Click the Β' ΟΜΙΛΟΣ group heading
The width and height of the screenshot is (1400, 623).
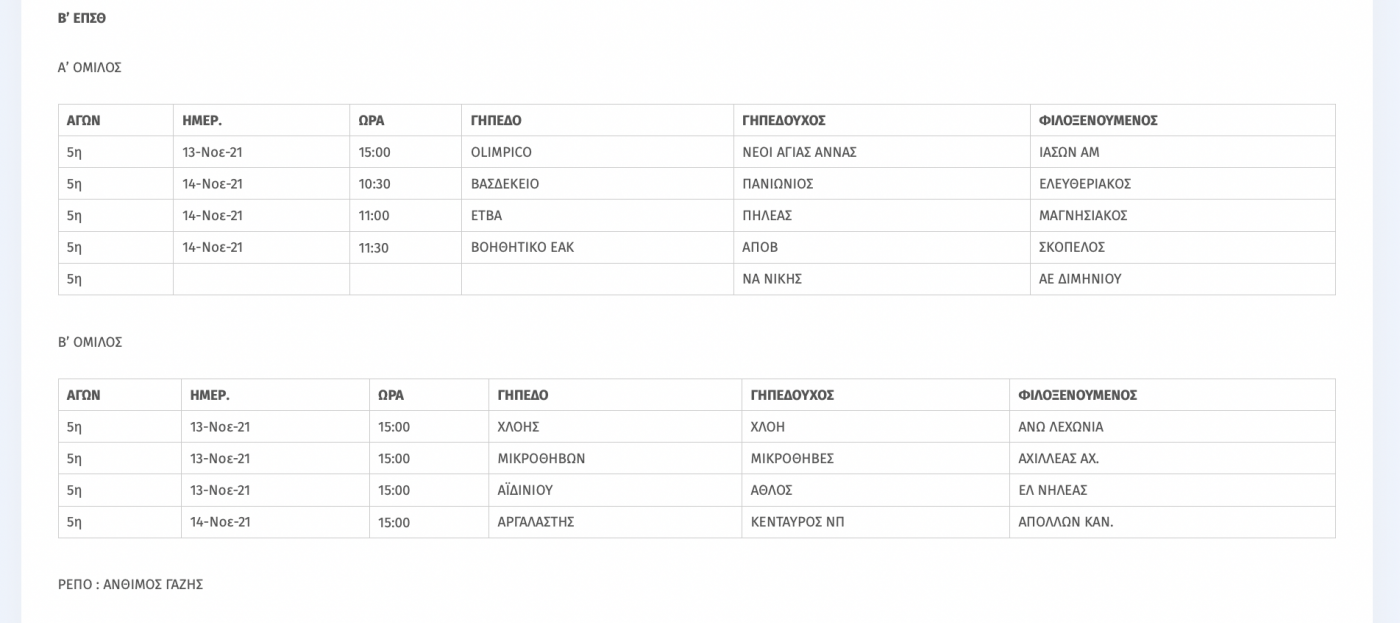click(90, 342)
